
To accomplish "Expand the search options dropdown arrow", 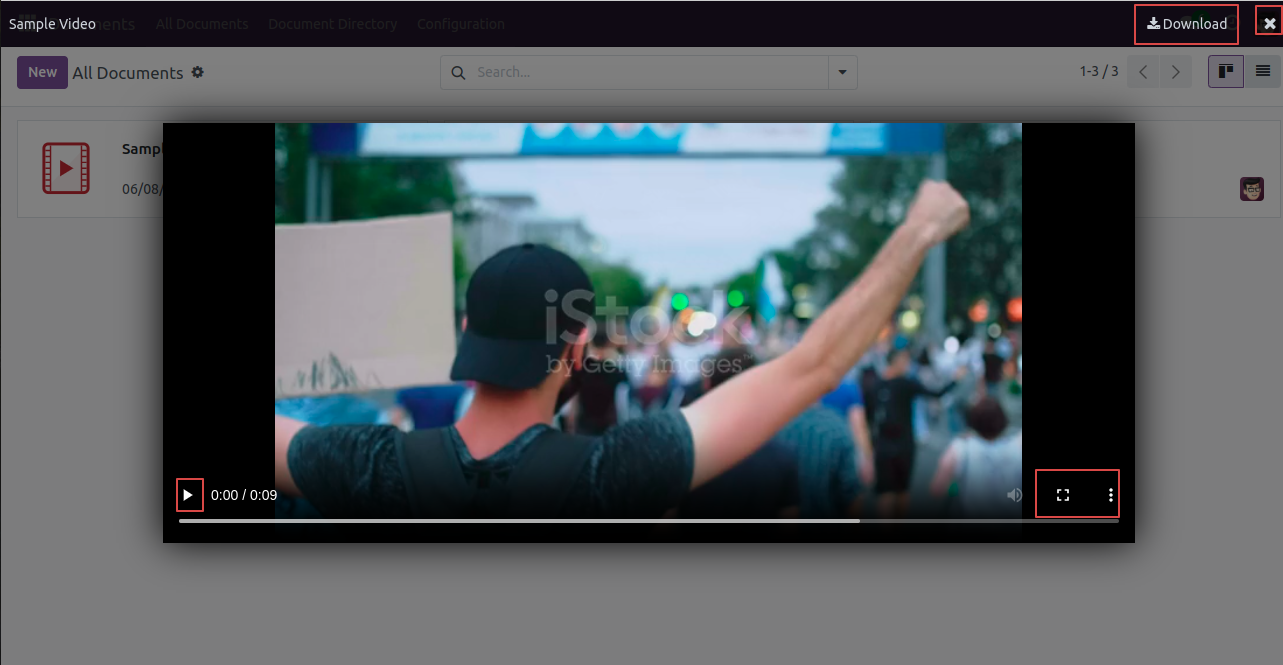I will click(842, 72).
